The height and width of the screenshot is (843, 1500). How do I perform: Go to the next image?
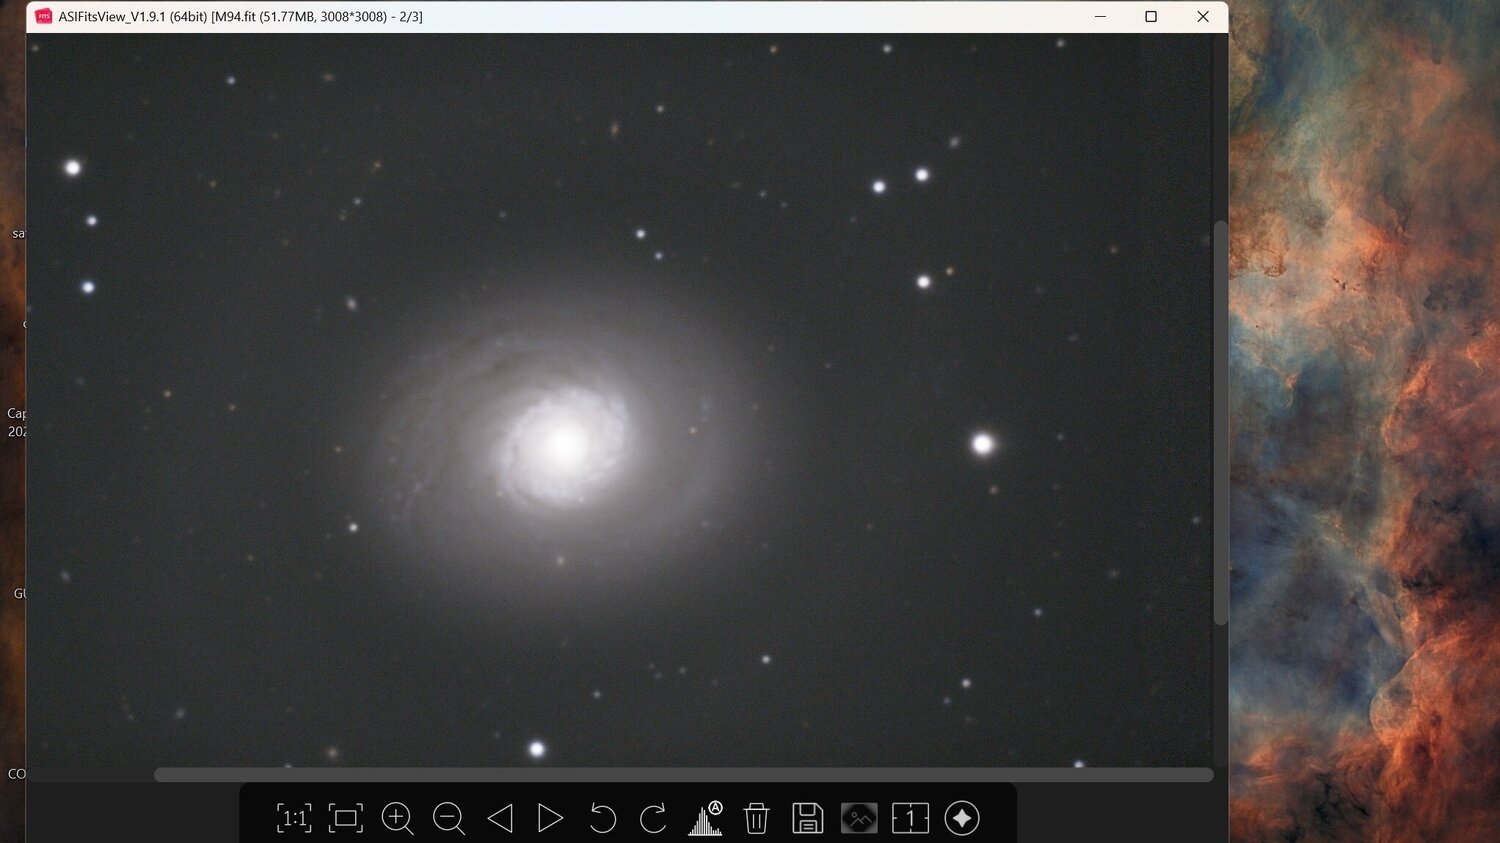(550, 818)
